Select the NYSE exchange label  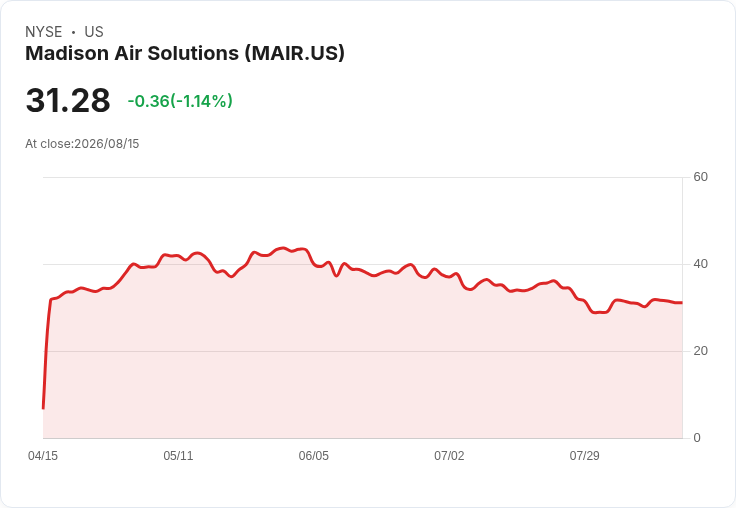44,32
